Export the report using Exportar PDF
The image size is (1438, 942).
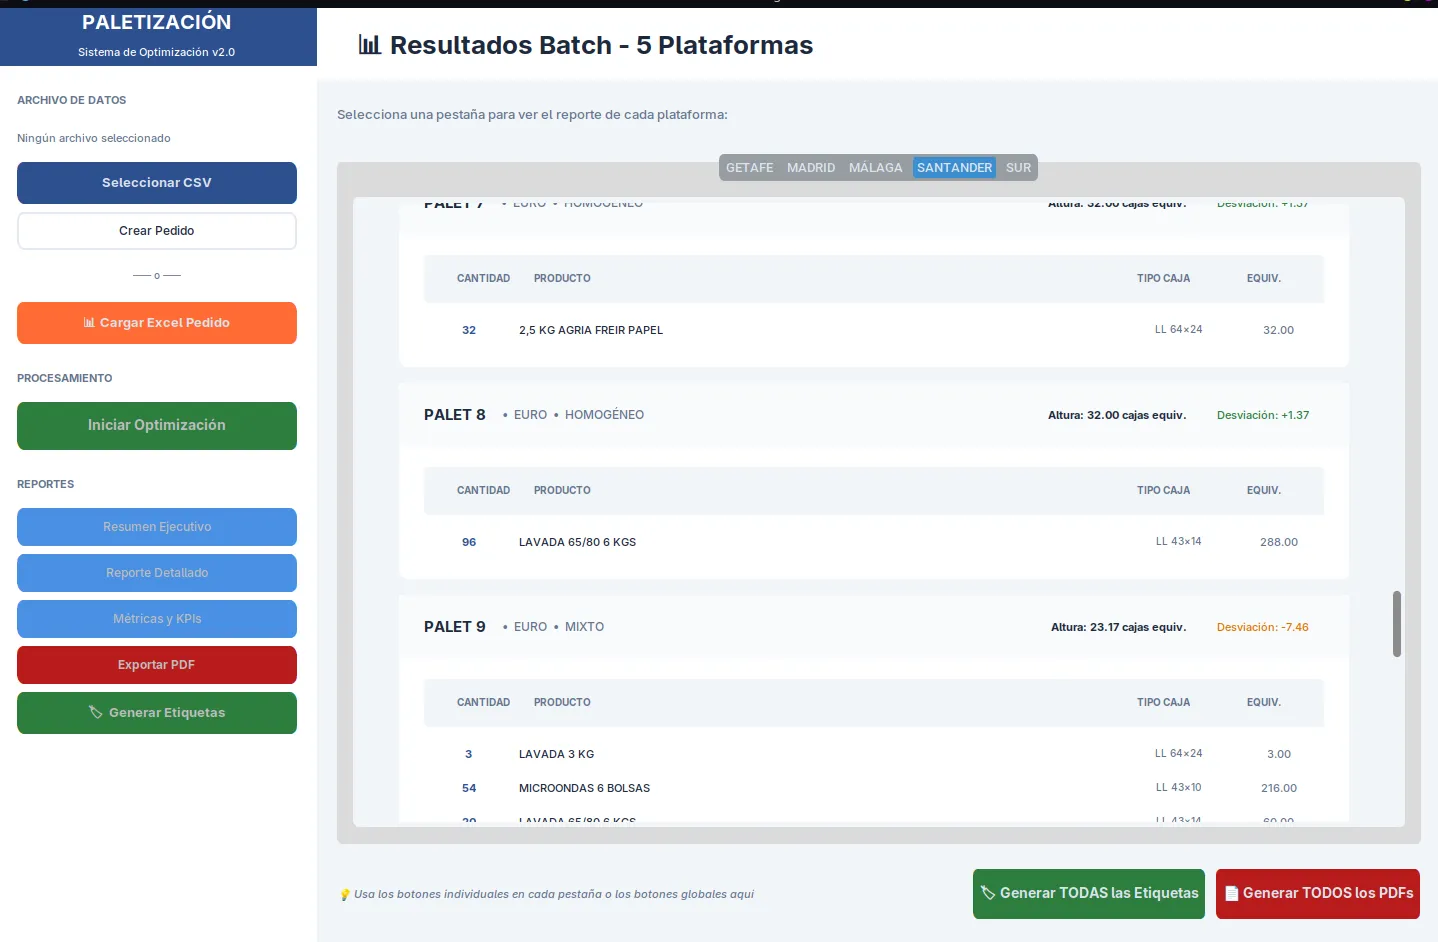[156, 664]
